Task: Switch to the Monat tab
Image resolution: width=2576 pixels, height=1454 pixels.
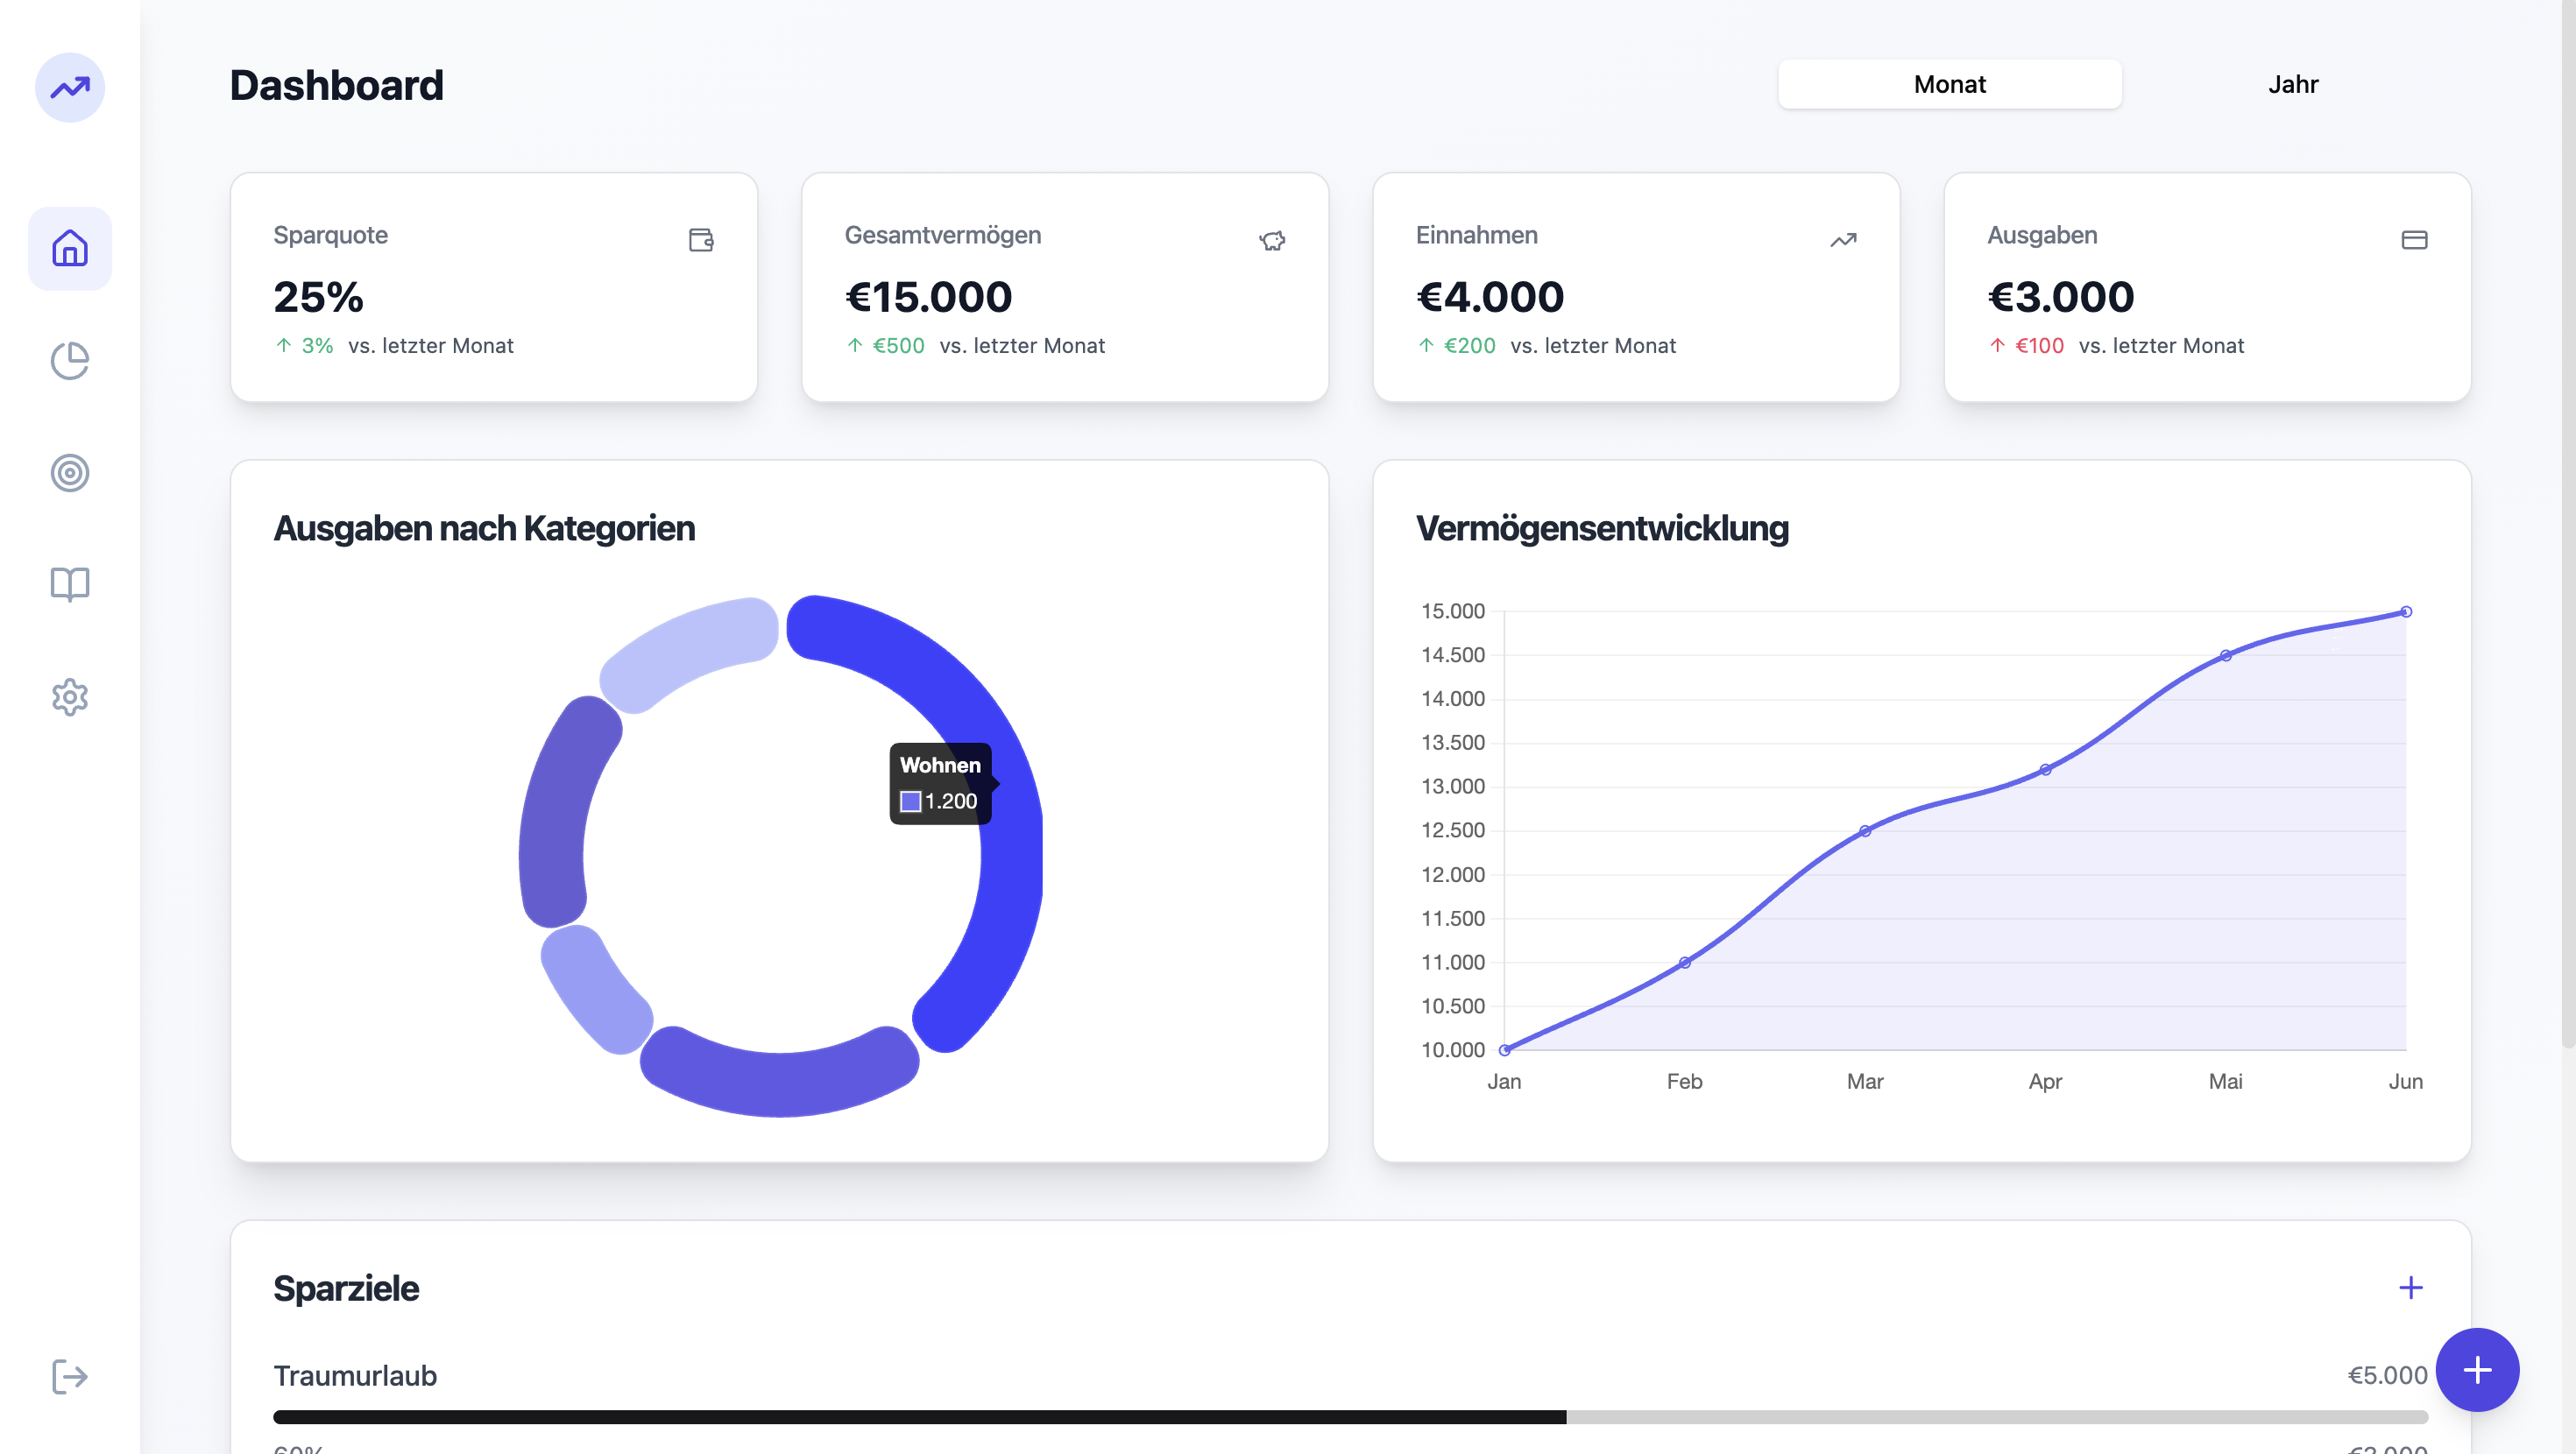Action: click(1949, 84)
